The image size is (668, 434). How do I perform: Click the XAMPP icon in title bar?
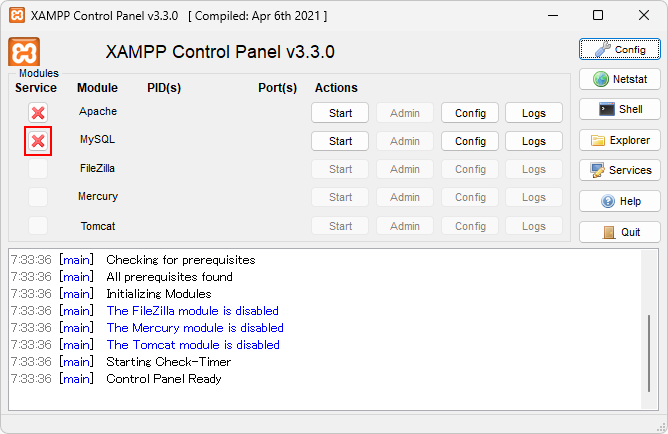coord(17,15)
